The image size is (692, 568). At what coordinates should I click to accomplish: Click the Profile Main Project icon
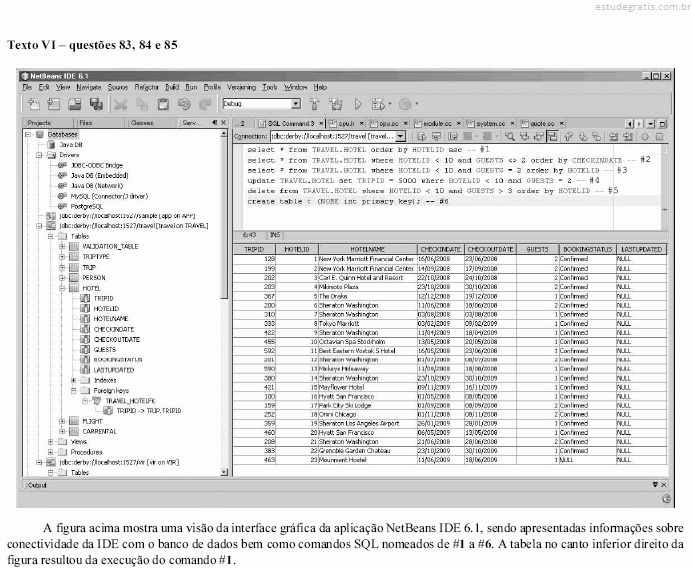point(405,104)
